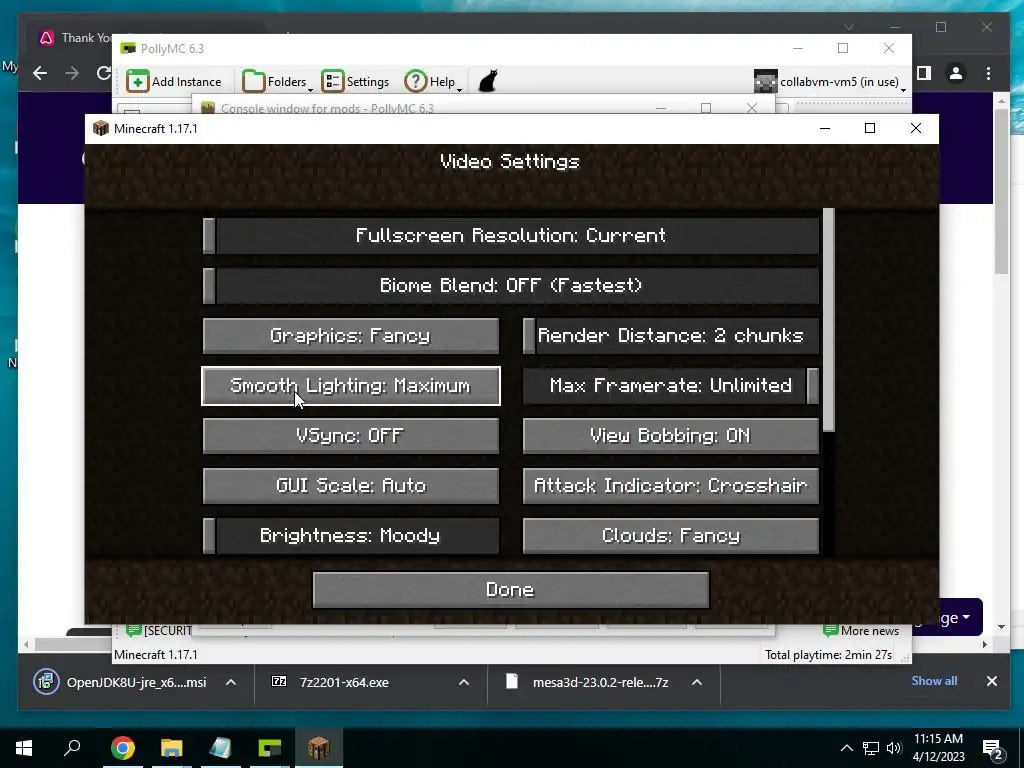1024x768 pixels.
Task: Click the Max Framerate: Unlimited slider
Action: [x=671, y=386]
